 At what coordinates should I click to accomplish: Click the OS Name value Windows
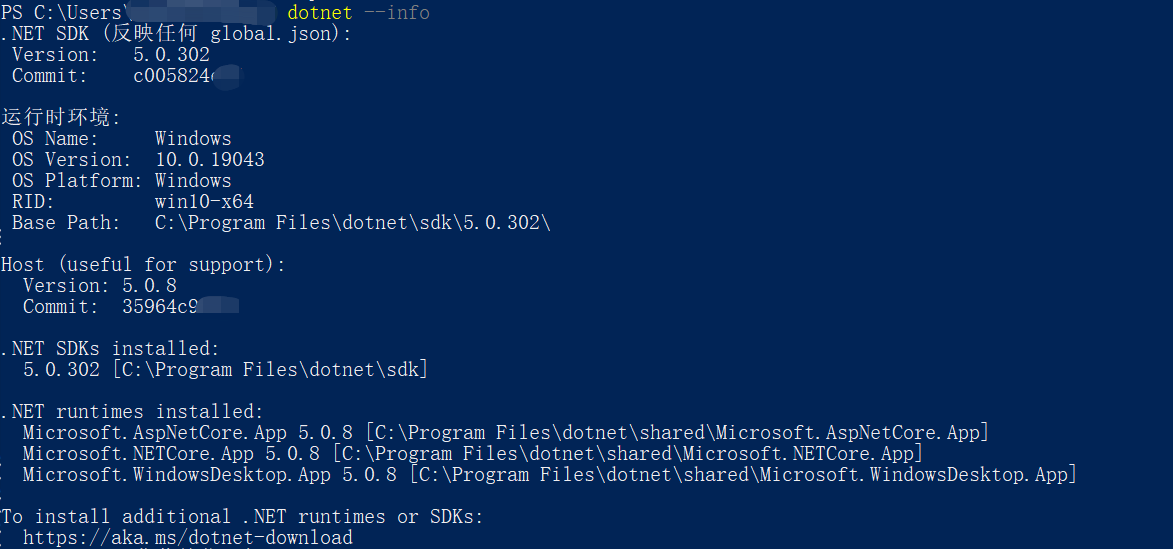click(193, 139)
